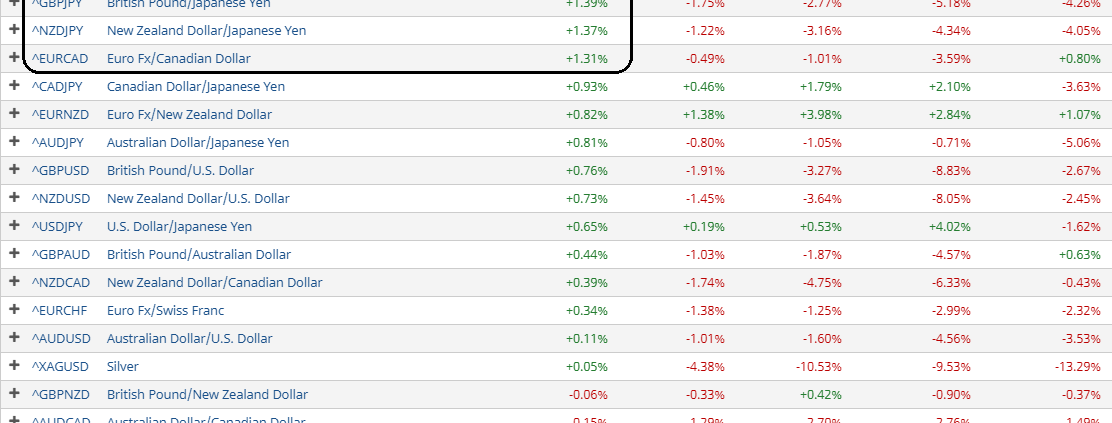Click the plus icon beside ^CADJPY

click(14, 86)
